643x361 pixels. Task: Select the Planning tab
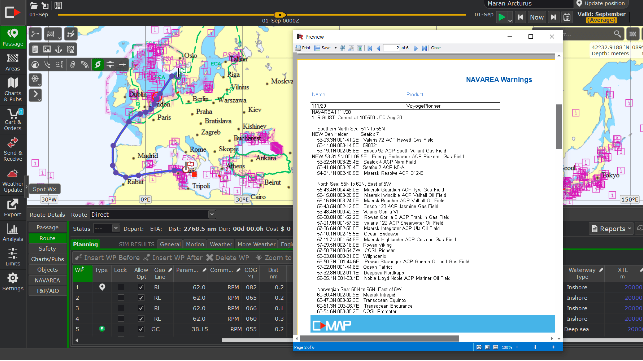point(86,244)
